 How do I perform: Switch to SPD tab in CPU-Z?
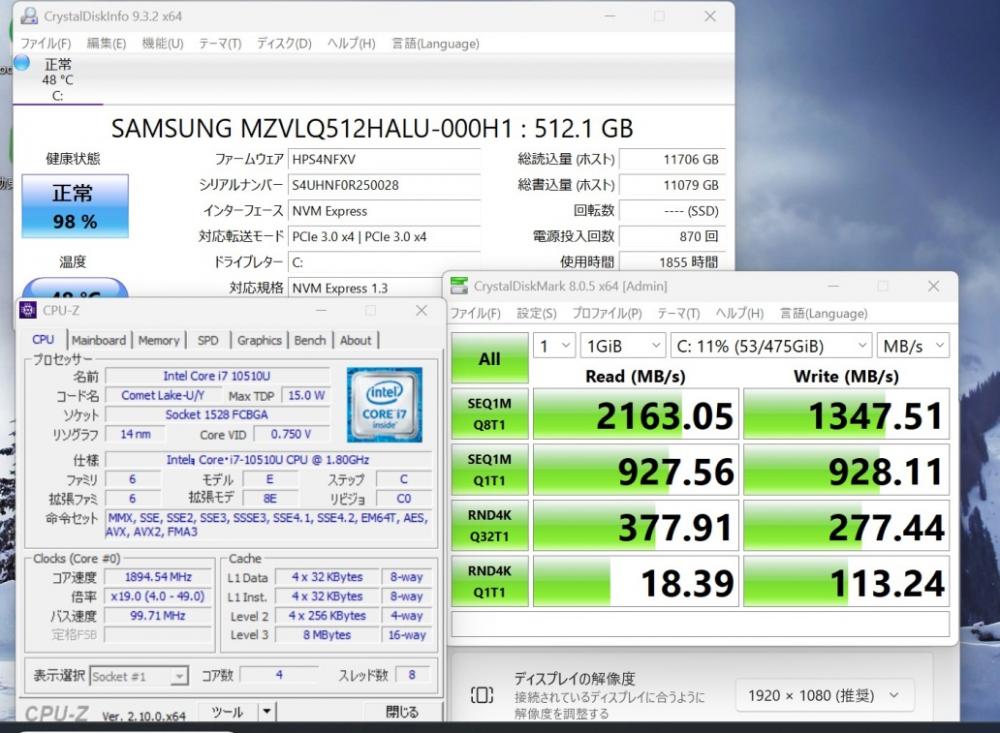[208, 340]
